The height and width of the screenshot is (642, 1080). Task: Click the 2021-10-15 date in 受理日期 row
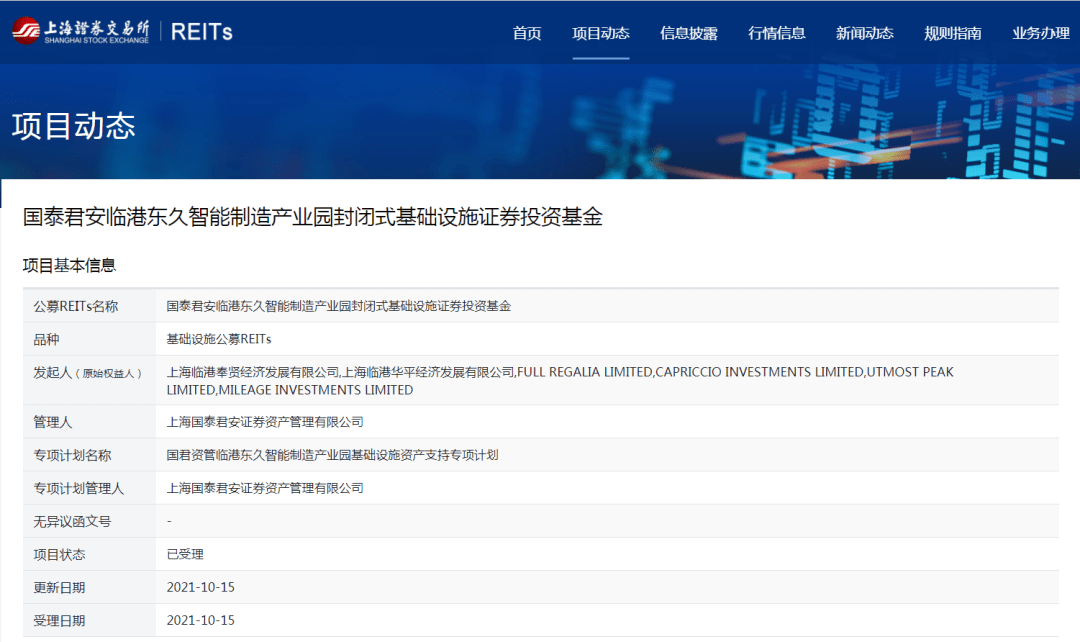tap(200, 620)
